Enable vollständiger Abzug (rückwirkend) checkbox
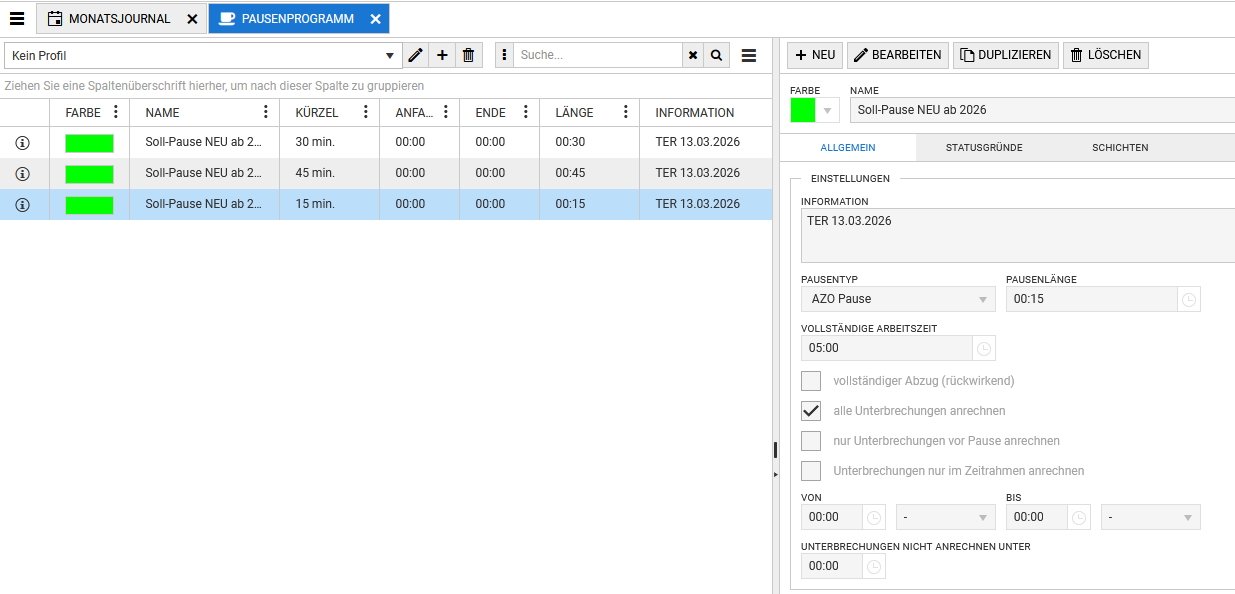 coord(811,381)
